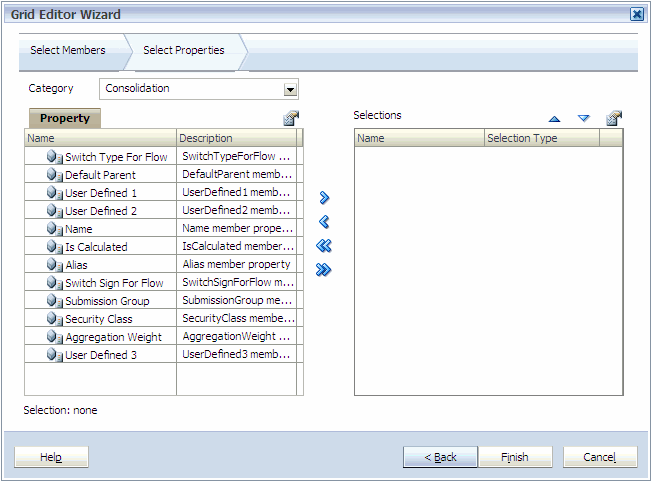Click icon beside Switch Type For Flow
The height and width of the screenshot is (481, 651).
pos(54,157)
